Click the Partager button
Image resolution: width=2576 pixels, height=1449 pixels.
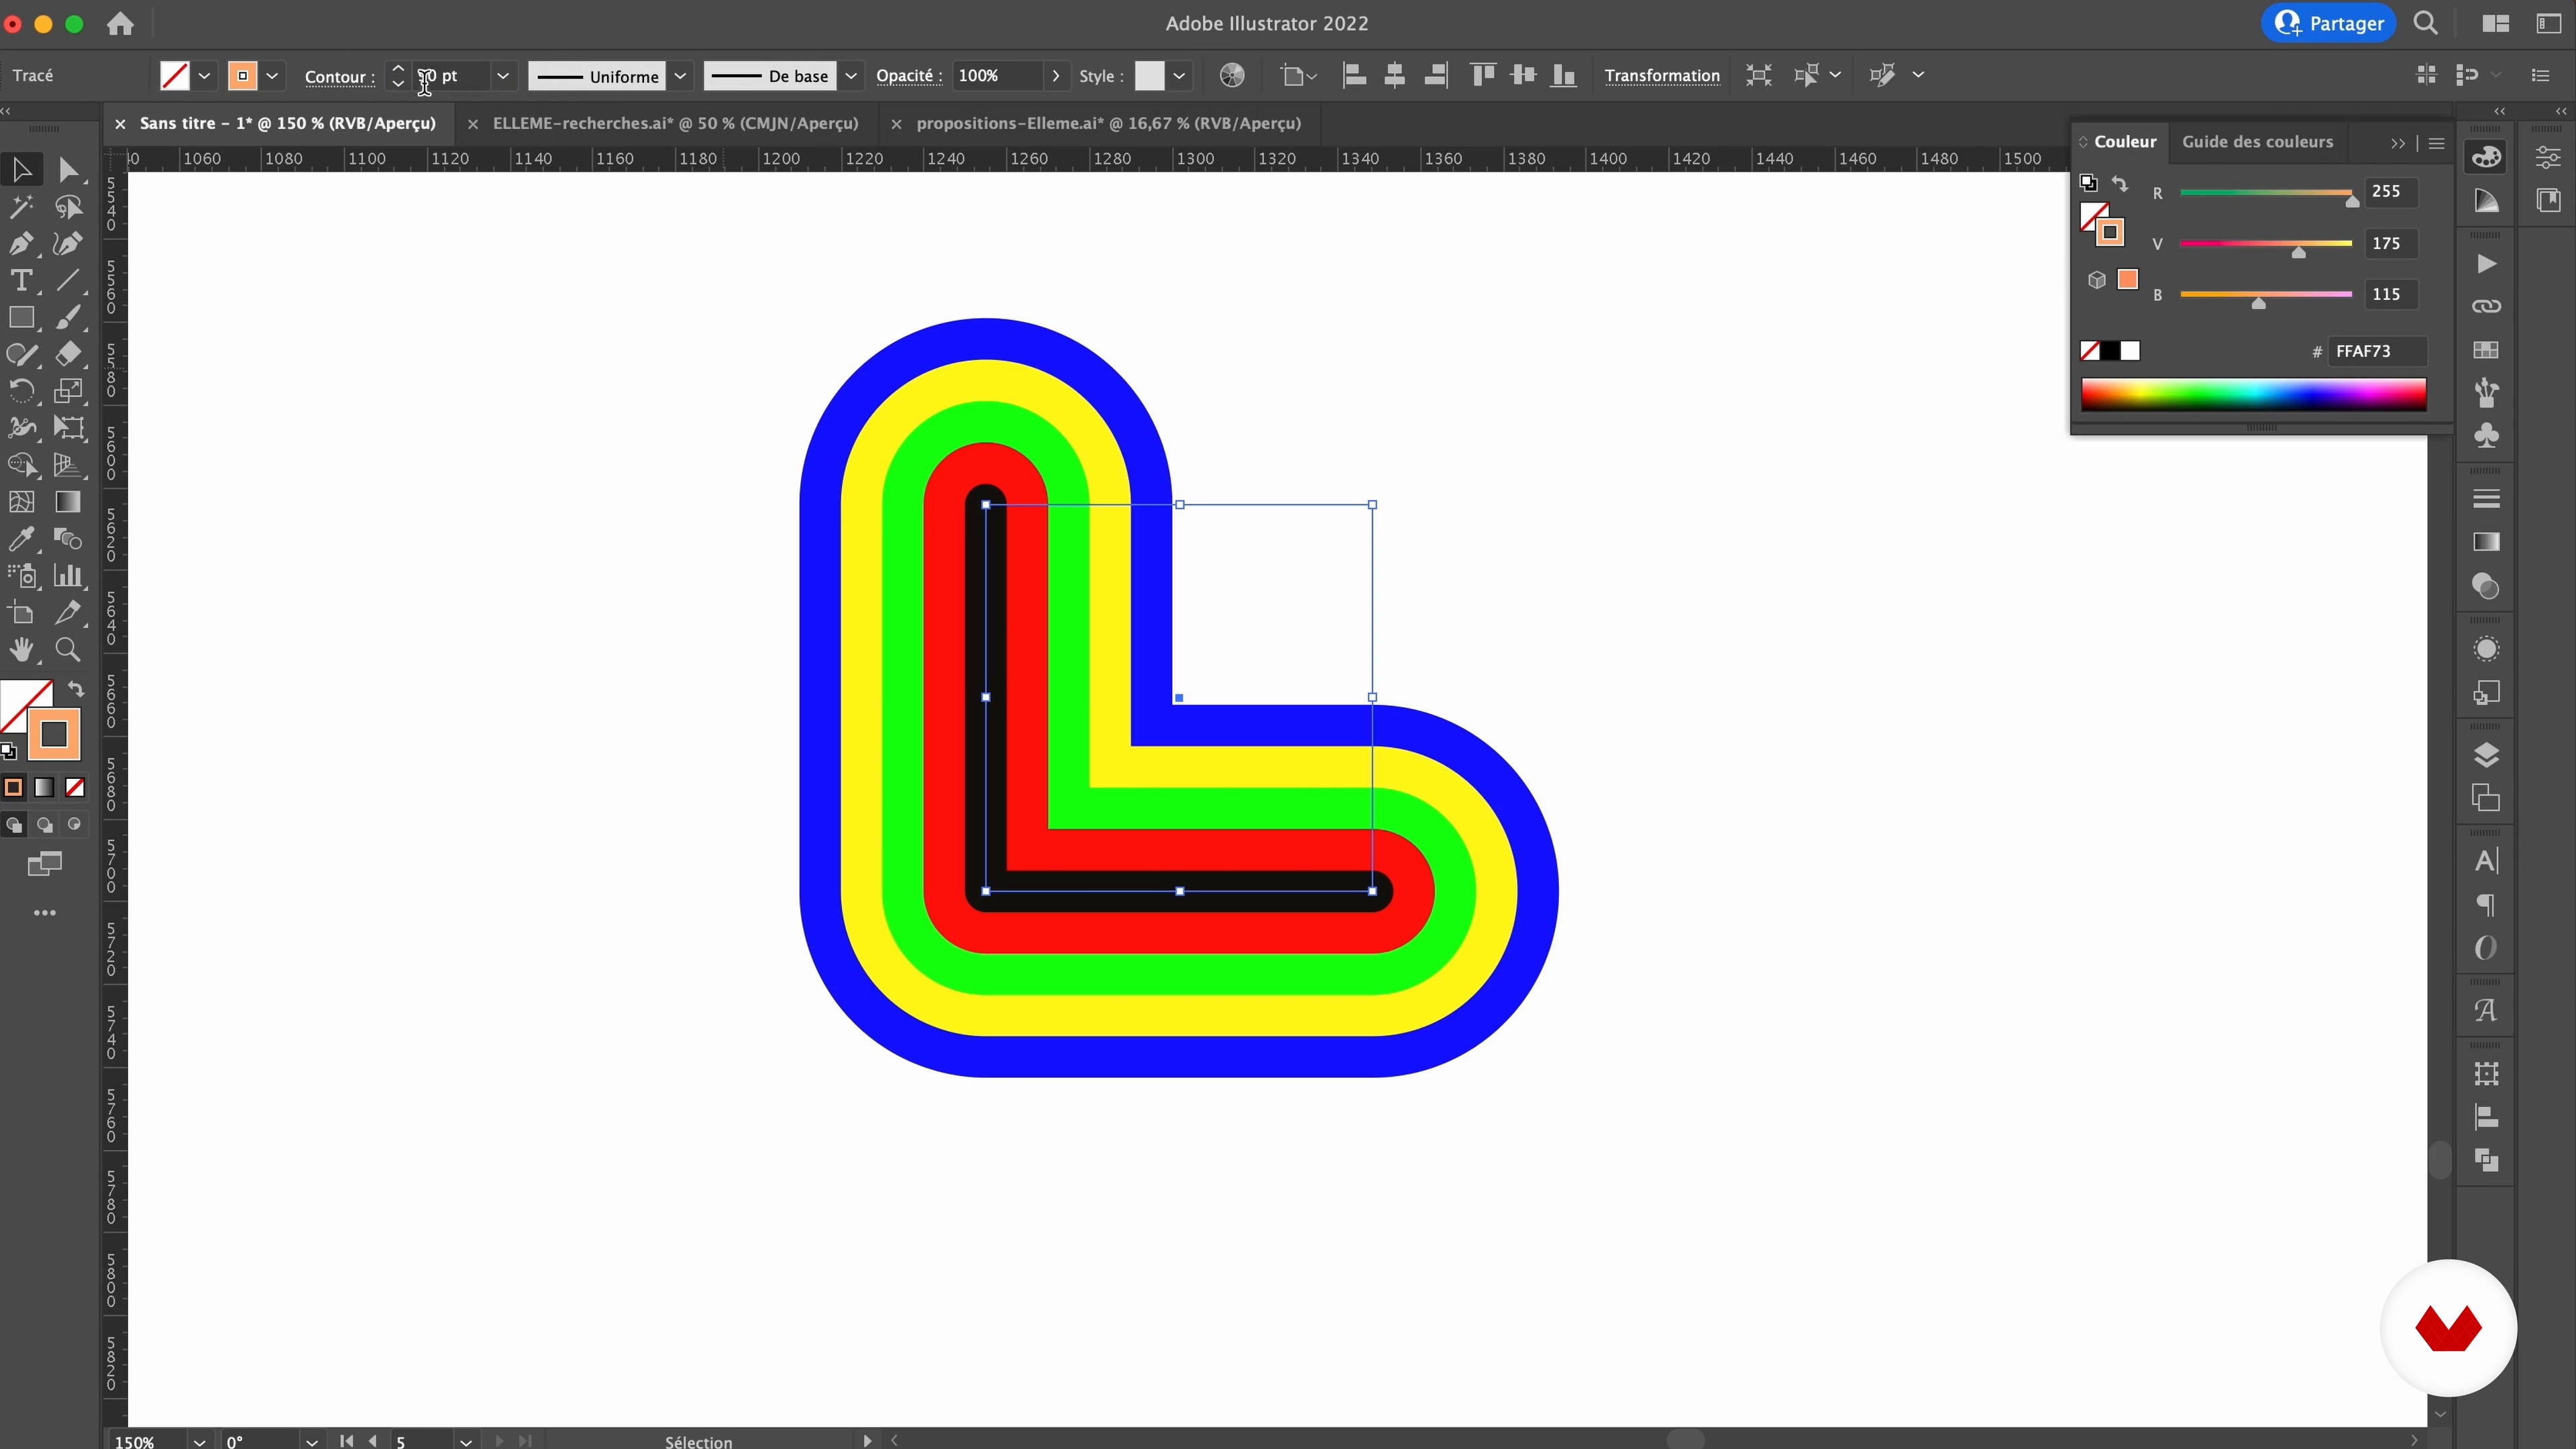pyautogui.click(x=2328, y=23)
